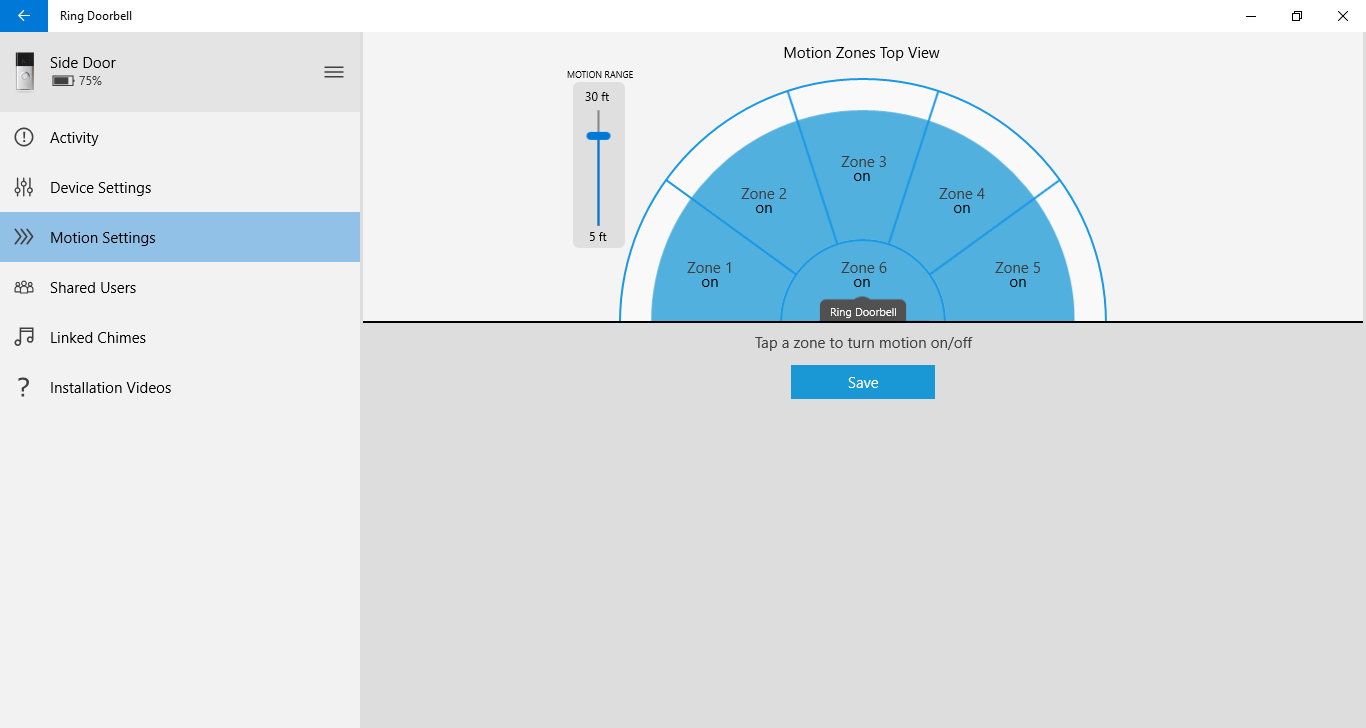1366x728 pixels.
Task: Click the Activity exclamation icon
Action: tap(24, 137)
